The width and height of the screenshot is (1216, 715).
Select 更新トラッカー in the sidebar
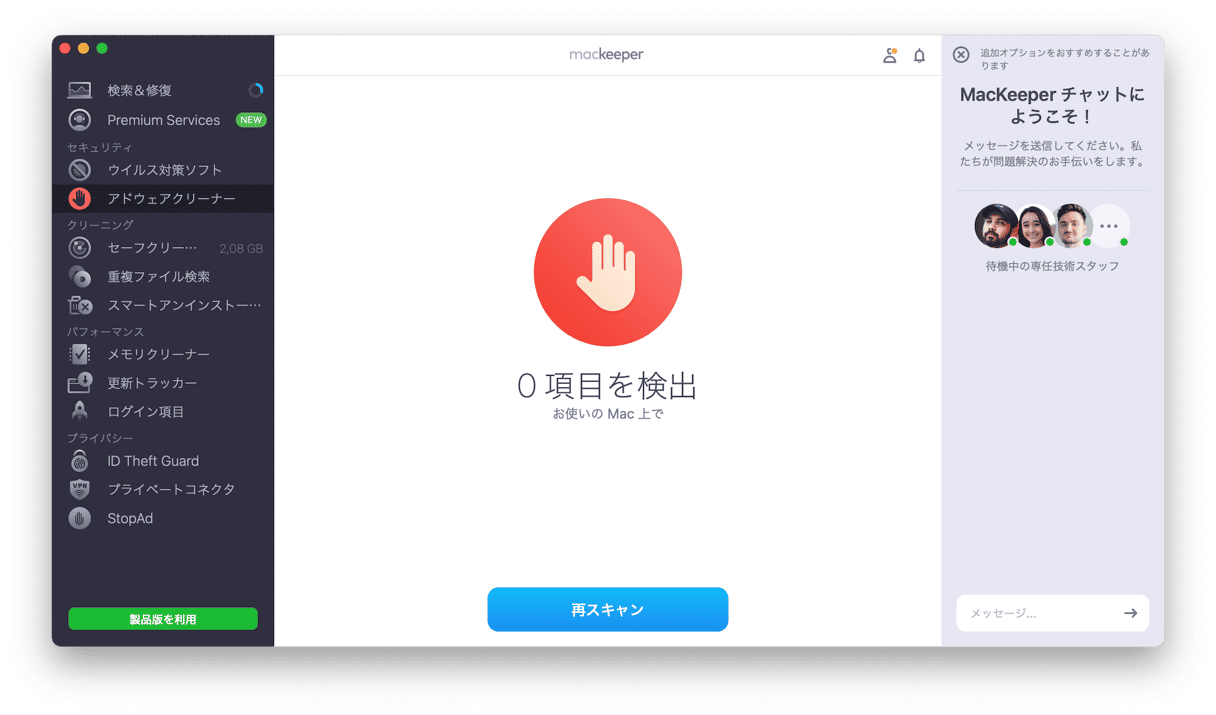pyautogui.click(x=162, y=383)
